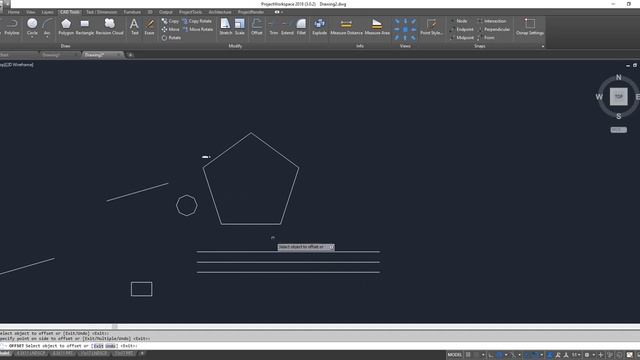Select the Fillet tool
This screenshot has height=360, width=640.
pos(301,27)
